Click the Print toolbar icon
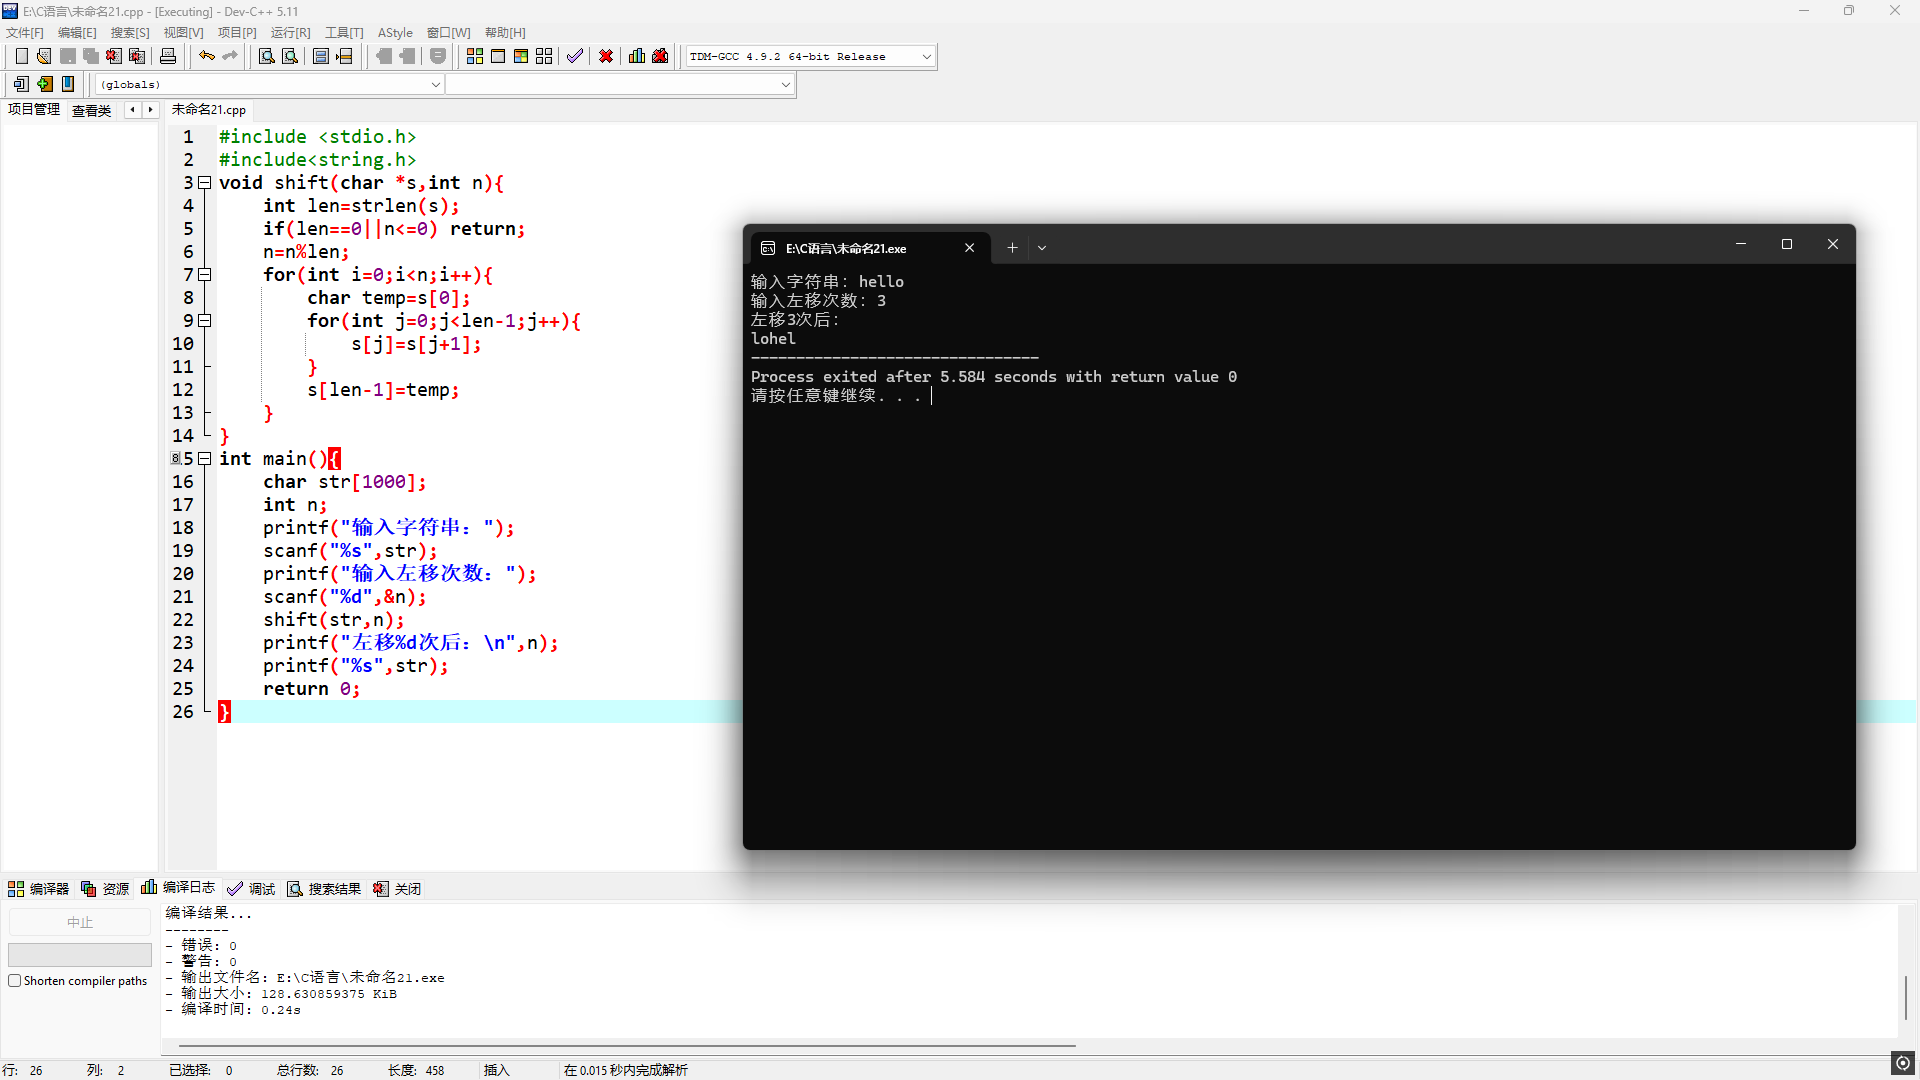 (168, 56)
